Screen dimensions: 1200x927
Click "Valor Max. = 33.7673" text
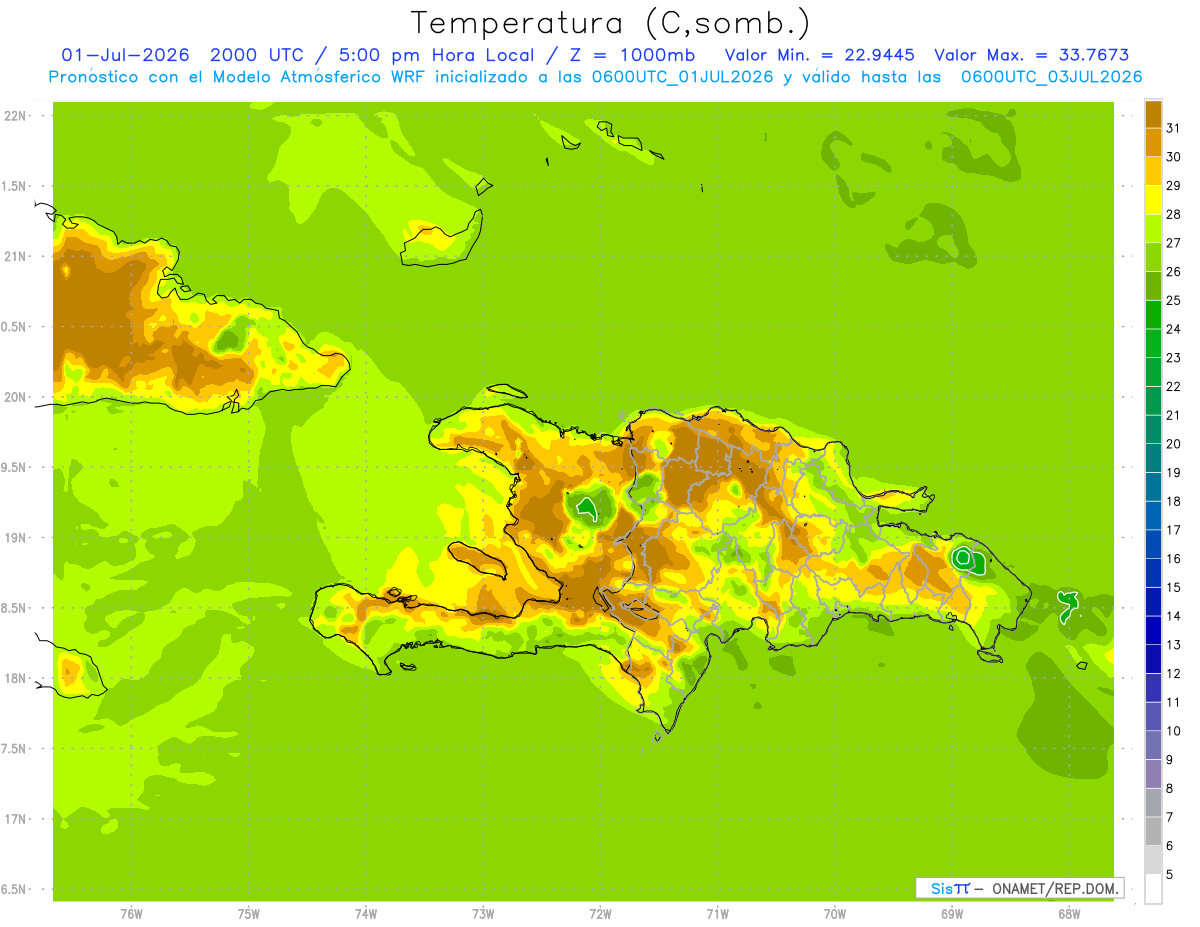pos(1032,55)
